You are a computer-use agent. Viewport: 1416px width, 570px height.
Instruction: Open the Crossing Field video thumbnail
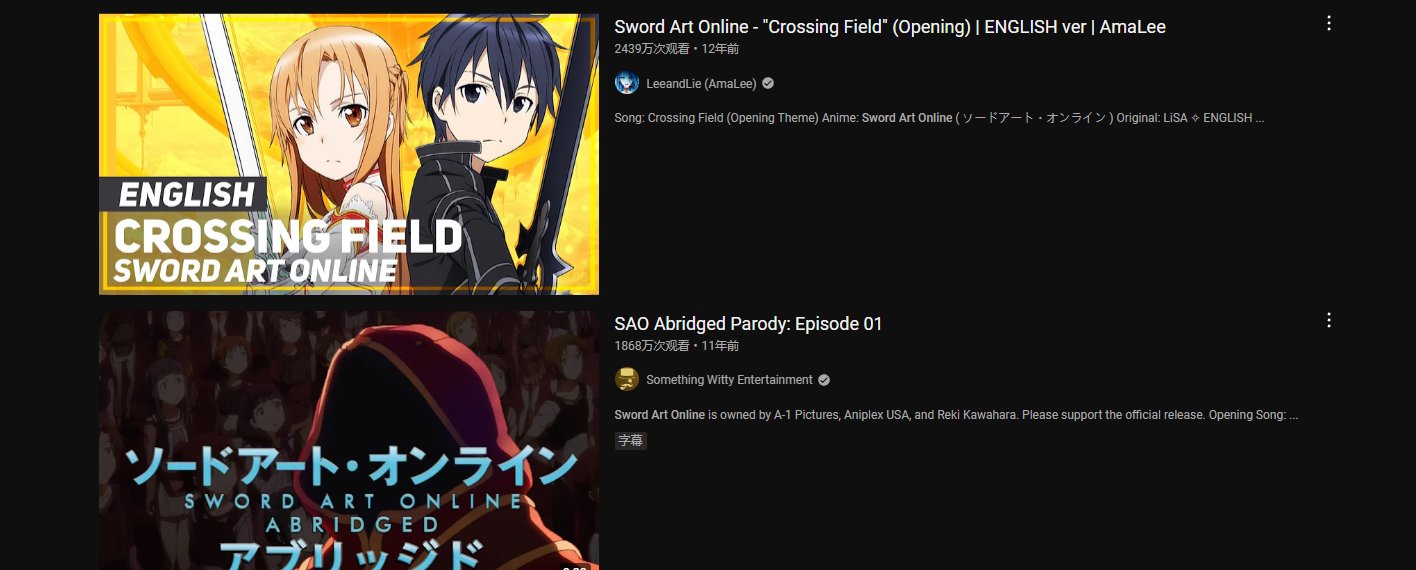tap(349, 154)
